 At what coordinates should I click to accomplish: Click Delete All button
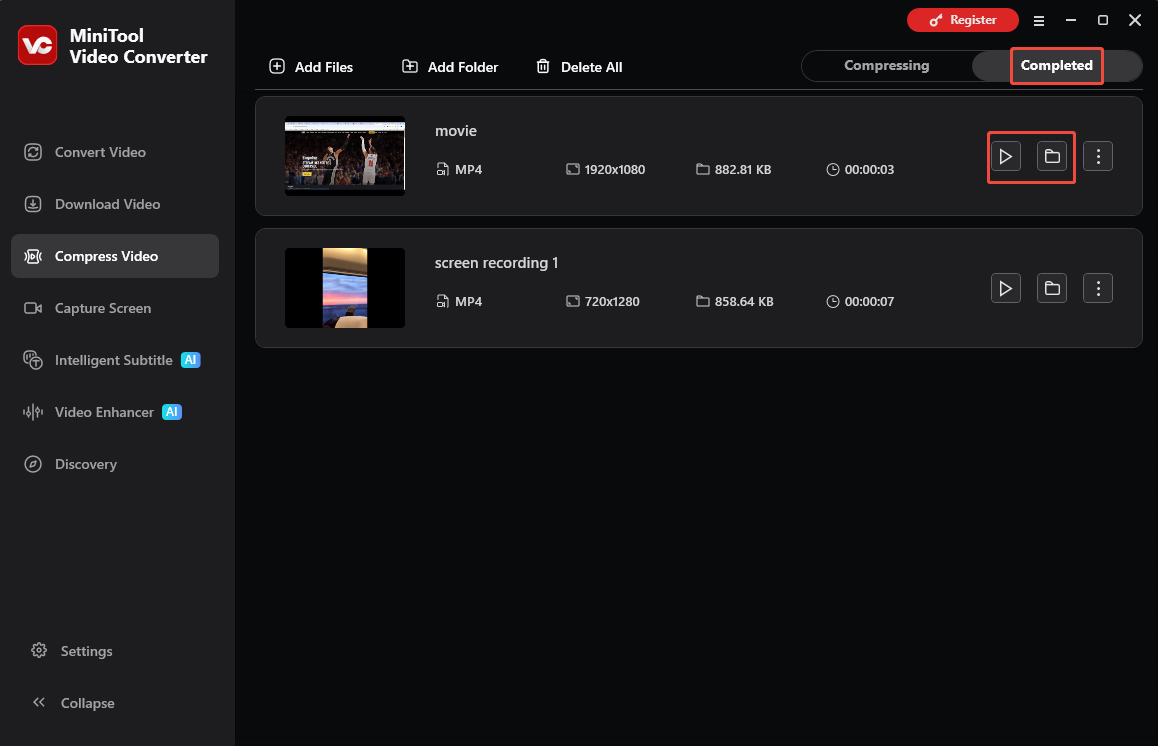coord(579,66)
